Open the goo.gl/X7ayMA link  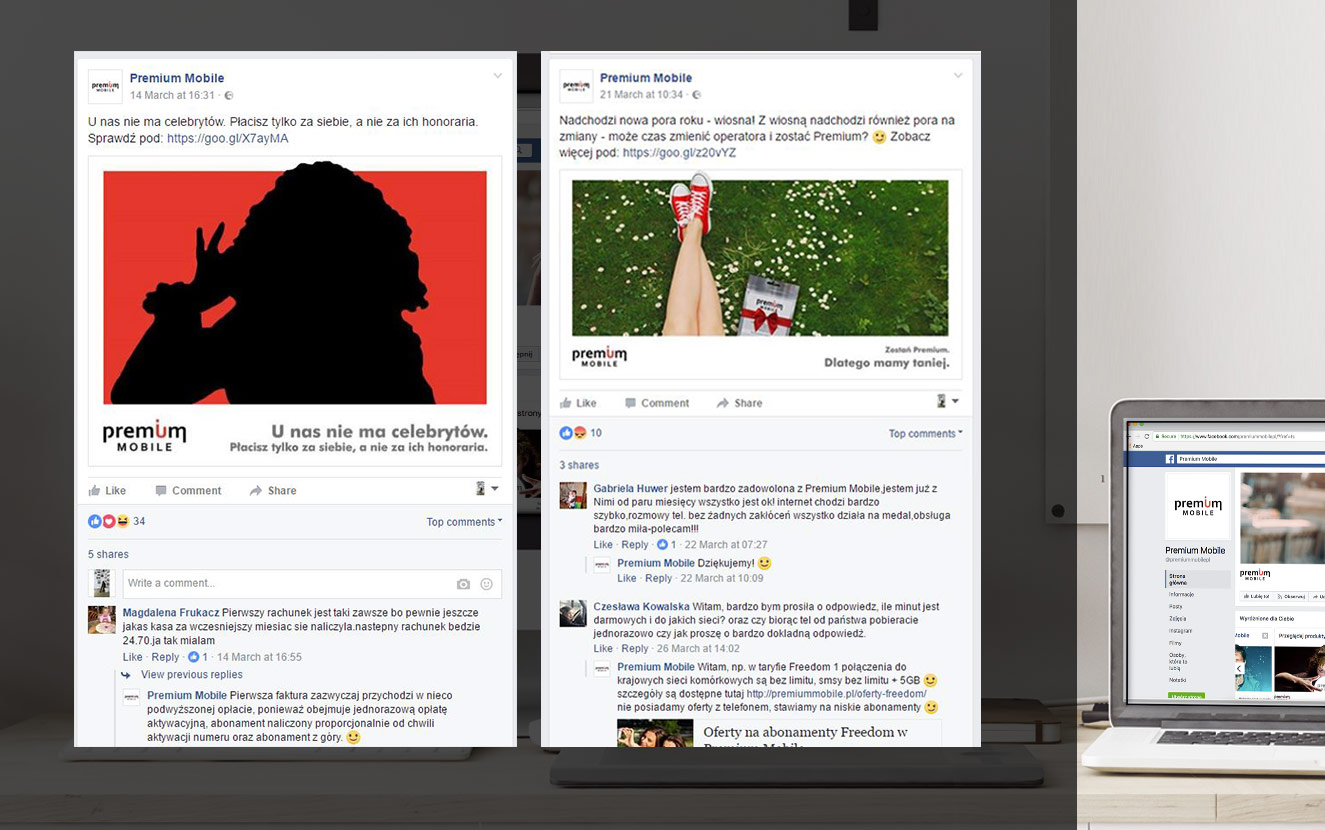pyautogui.click(x=227, y=139)
